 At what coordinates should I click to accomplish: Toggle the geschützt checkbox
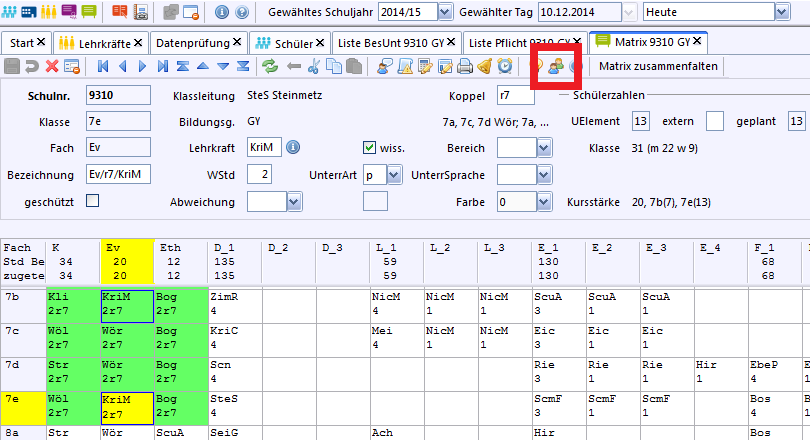click(x=92, y=201)
